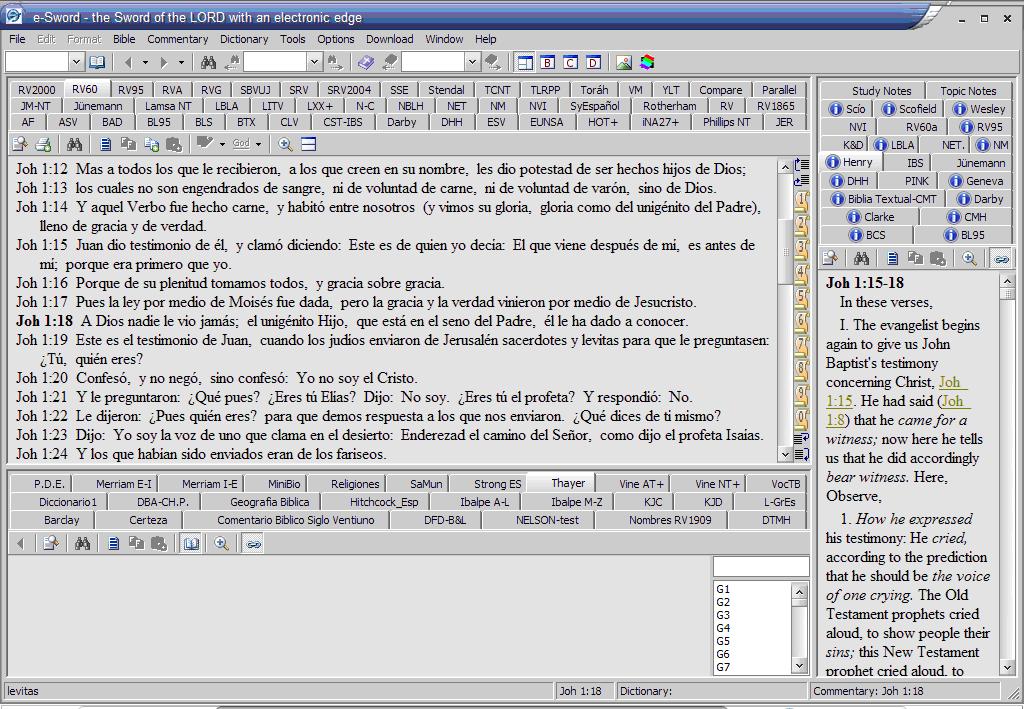Click the Bible text vertical scrollbar down arrow
Screen dimensions: 1024x709
(x=785, y=454)
